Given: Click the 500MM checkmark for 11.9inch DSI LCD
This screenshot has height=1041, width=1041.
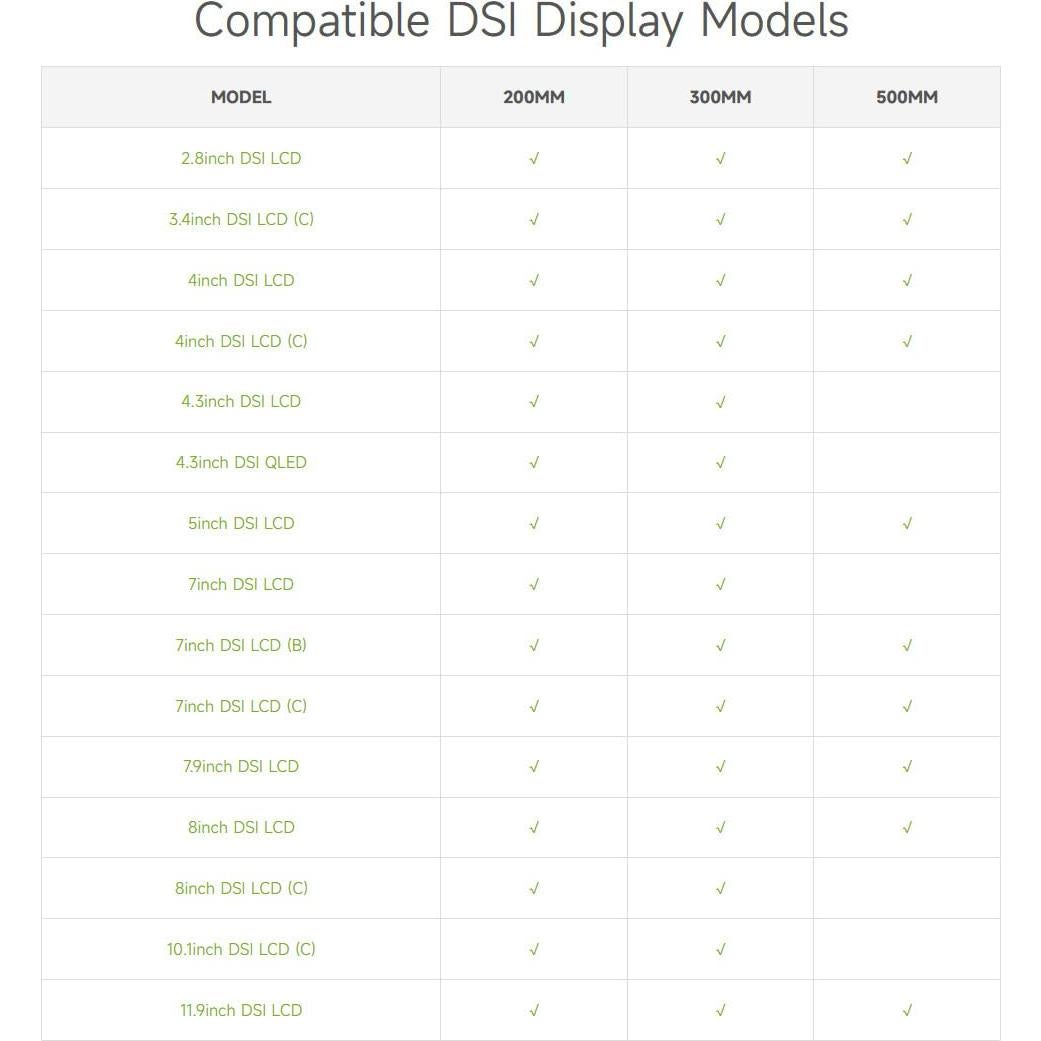Looking at the screenshot, I should [907, 1010].
